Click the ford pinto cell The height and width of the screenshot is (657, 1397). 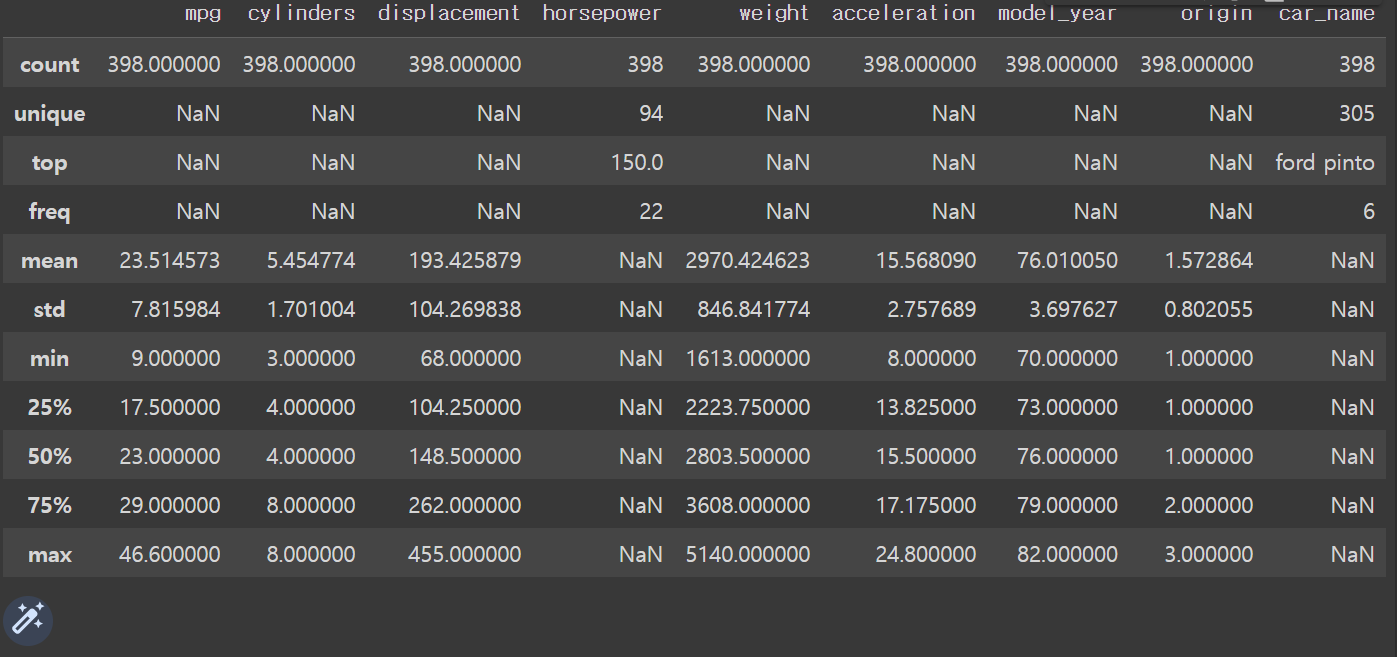[1325, 162]
